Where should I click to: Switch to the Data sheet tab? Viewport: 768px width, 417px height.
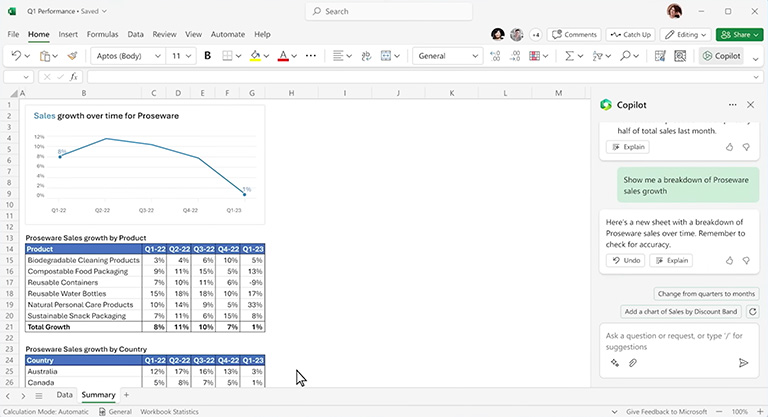(64, 395)
